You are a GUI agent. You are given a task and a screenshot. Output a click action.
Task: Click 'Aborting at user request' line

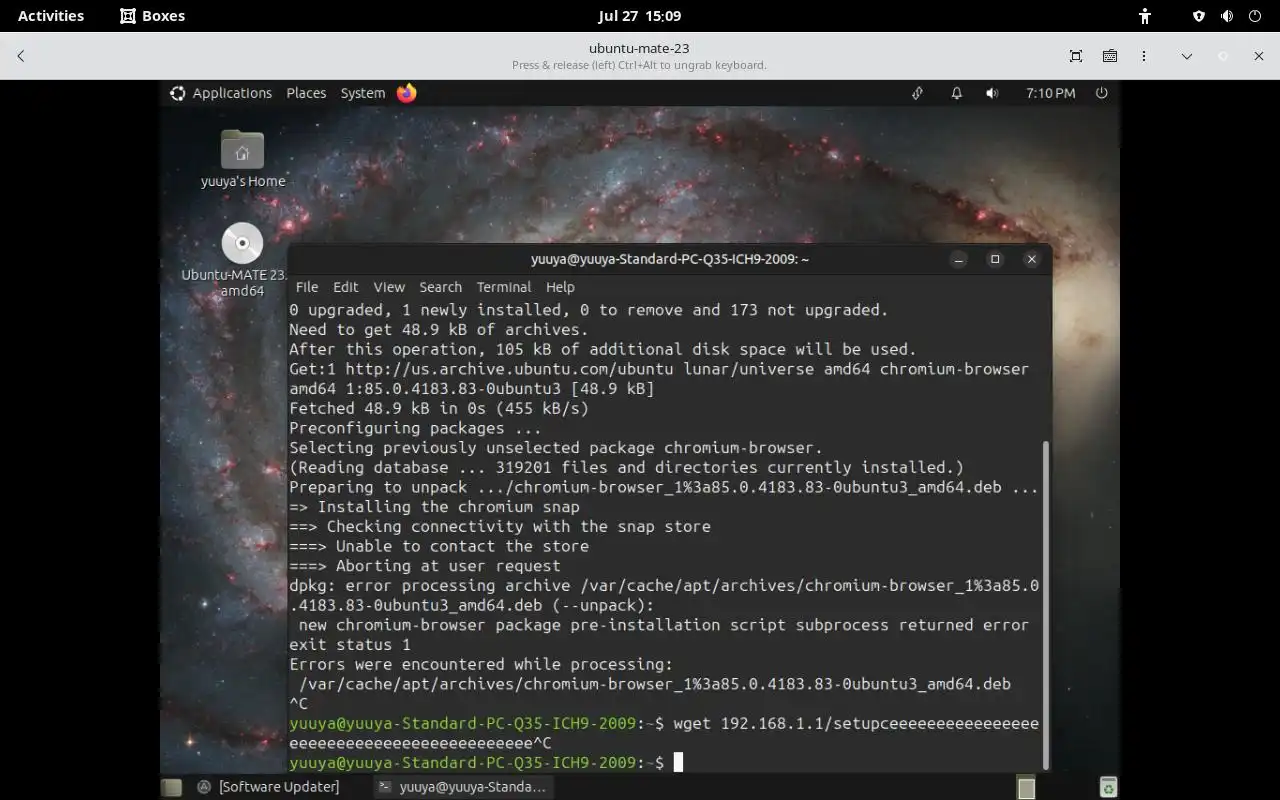click(425, 566)
